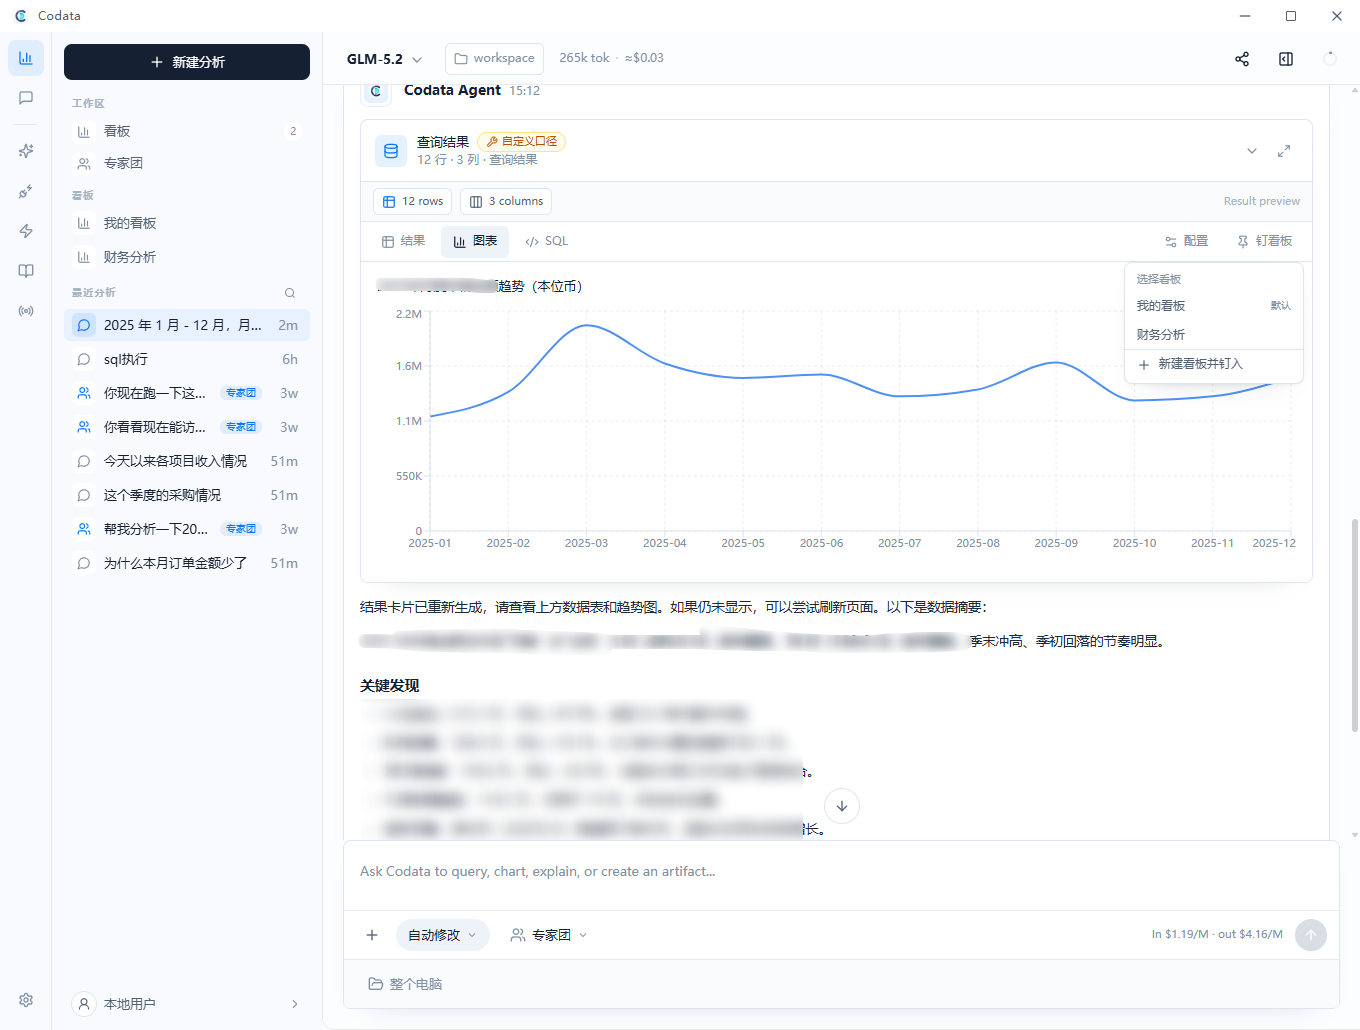Open 看板 in the sidebar workspace
Screen dimensions: 1360x1030
[187, 131]
